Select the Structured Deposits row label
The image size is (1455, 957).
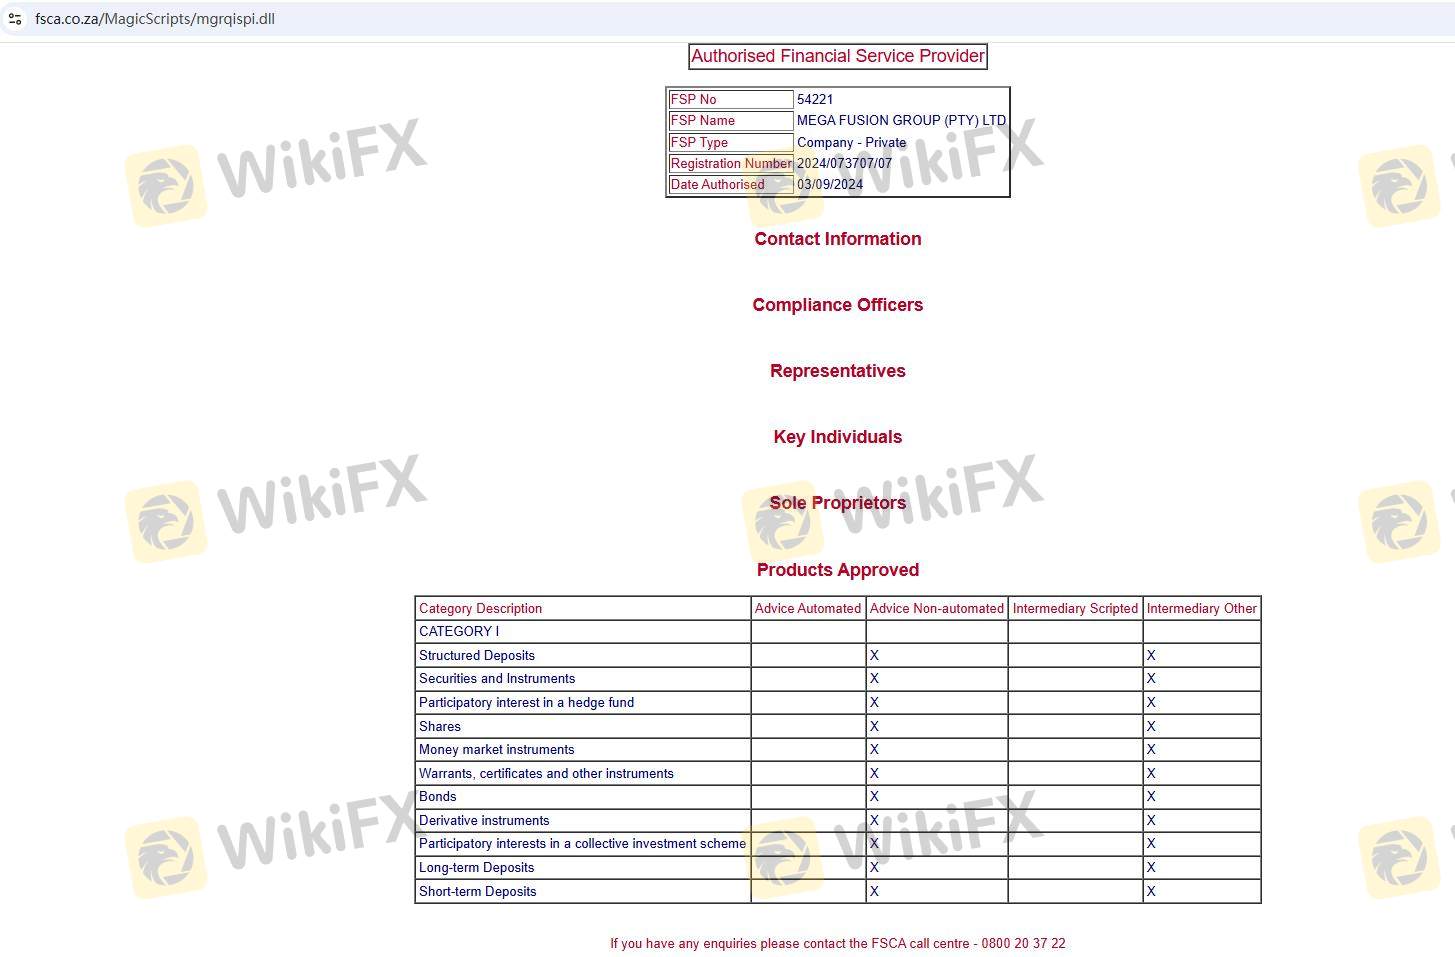point(477,655)
